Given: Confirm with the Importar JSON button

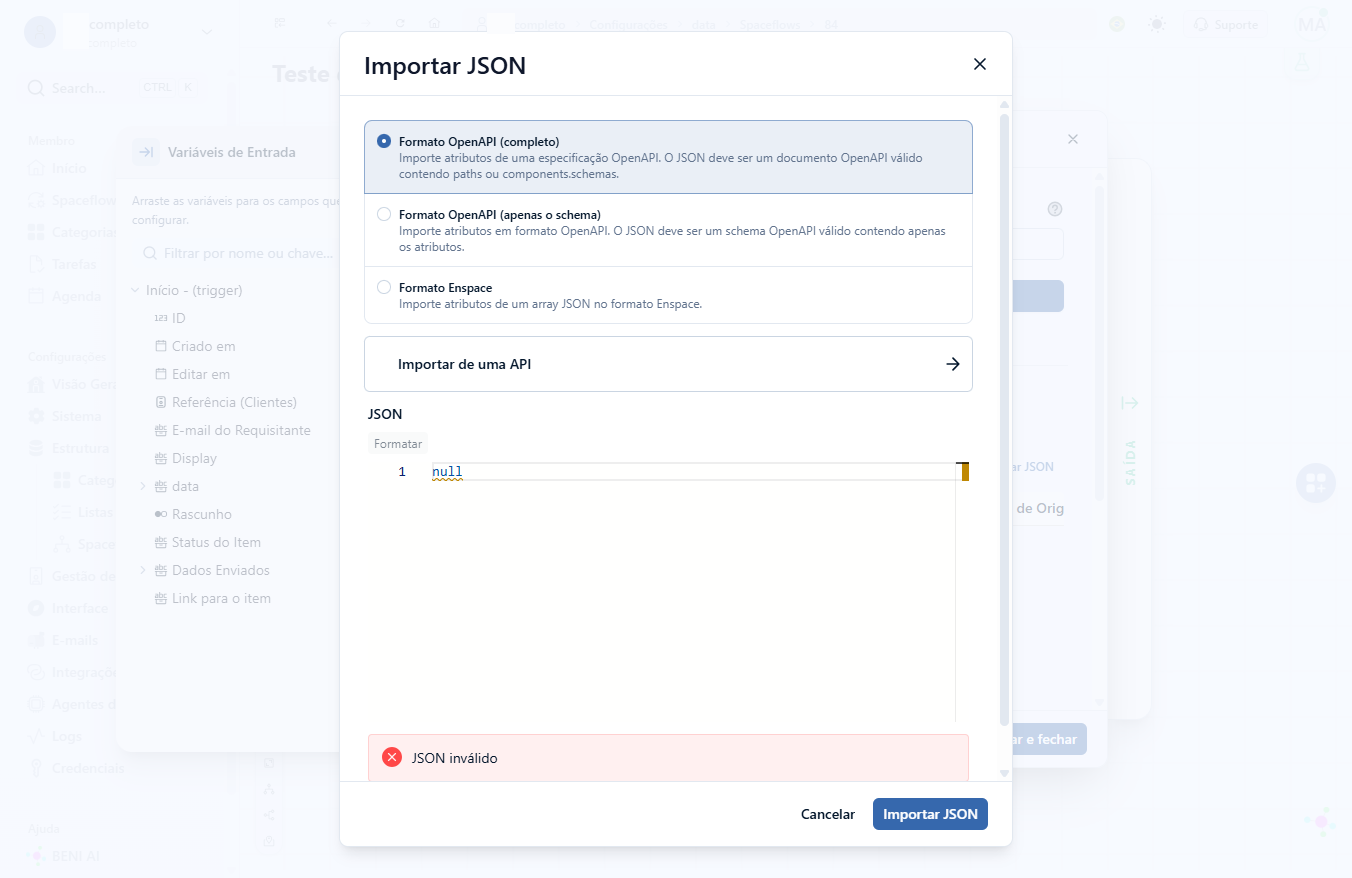Looking at the screenshot, I should [930, 814].
